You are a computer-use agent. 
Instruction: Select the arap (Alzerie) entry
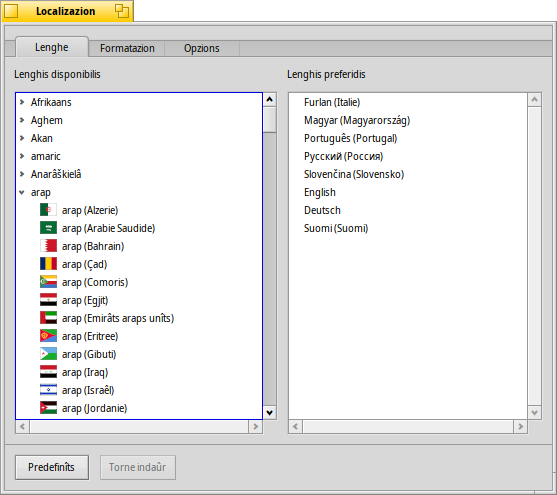point(139,210)
